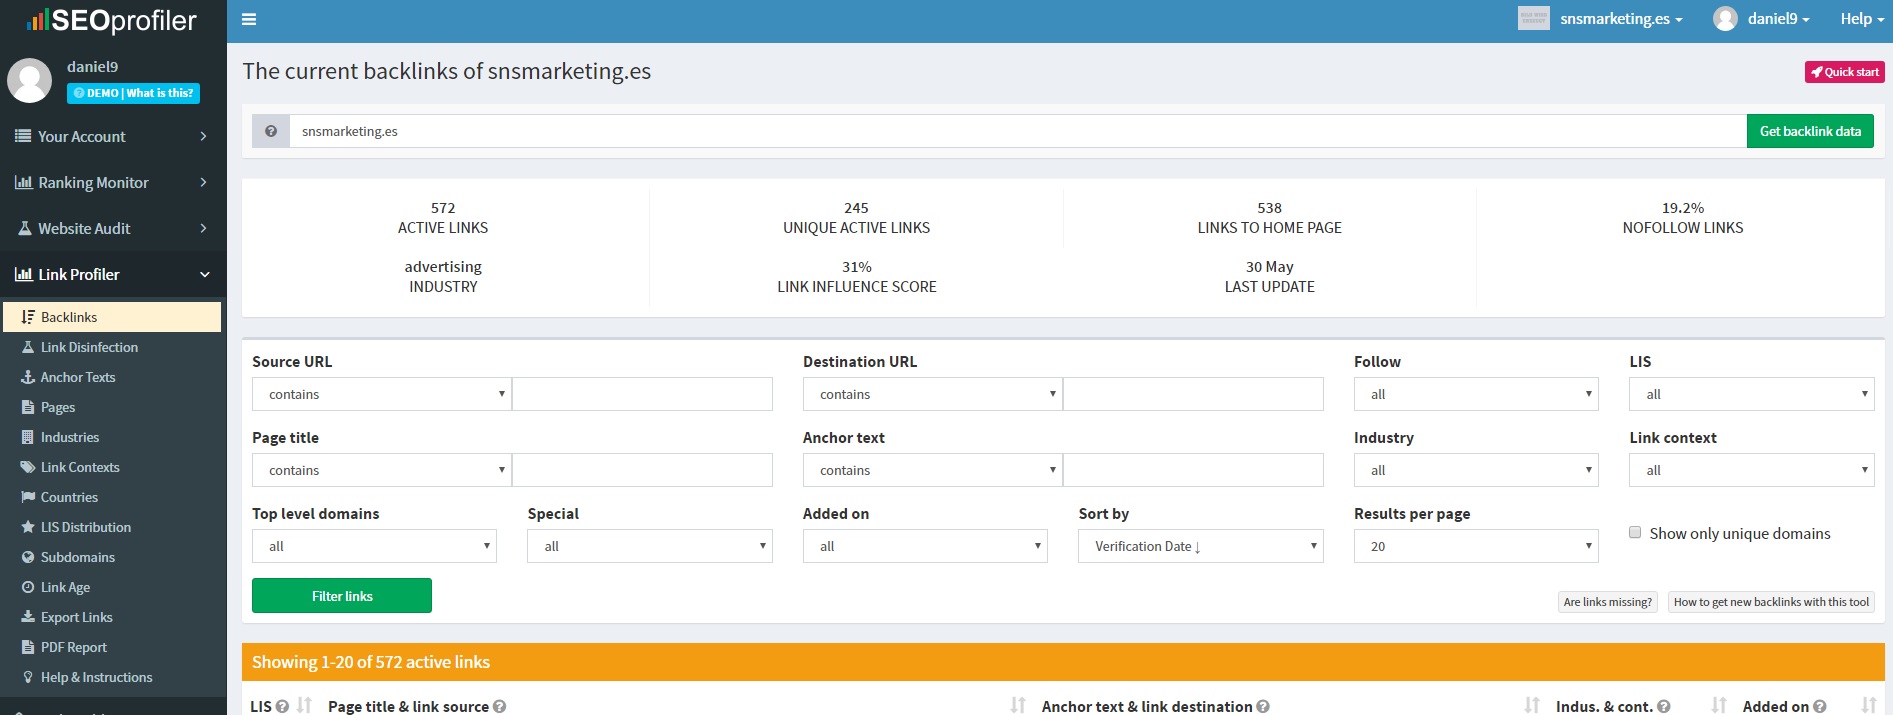The height and width of the screenshot is (715, 1893).
Task: Sort by Anchor text & link destination arrows
Action: coord(1532,706)
